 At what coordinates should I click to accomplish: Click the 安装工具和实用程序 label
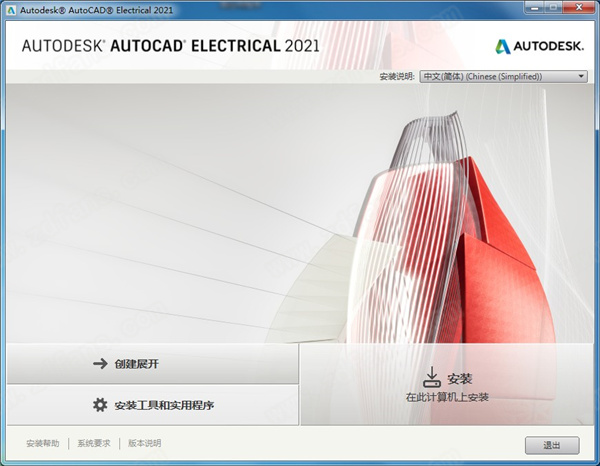[164, 405]
